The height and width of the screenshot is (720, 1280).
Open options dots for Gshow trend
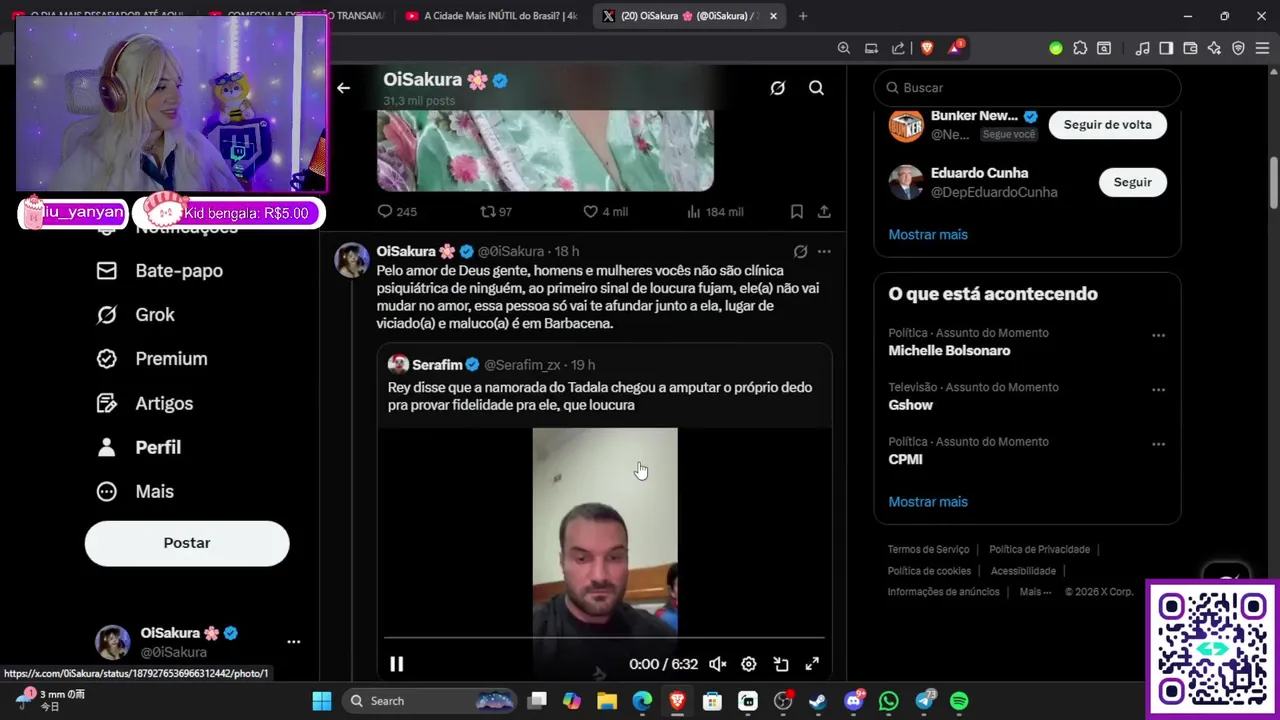(1158, 390)
